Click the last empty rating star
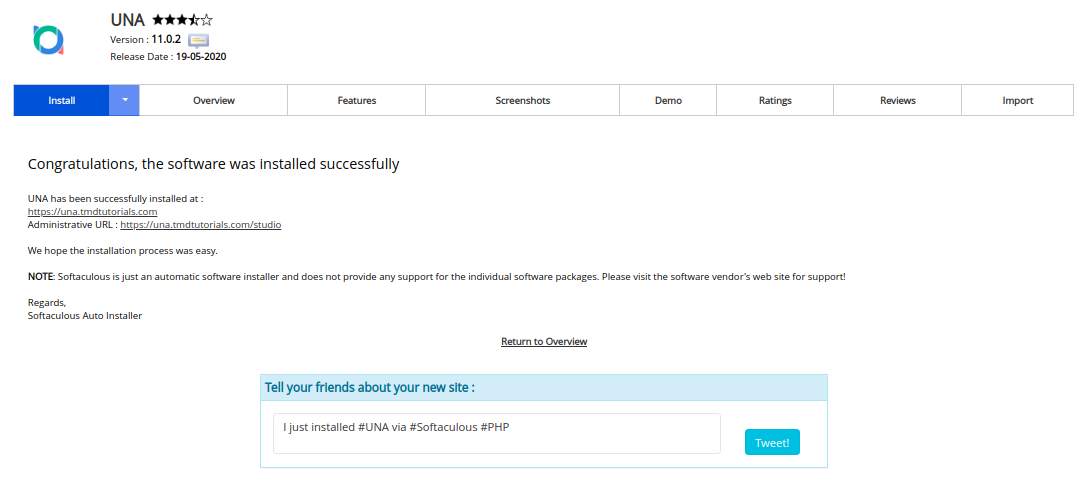 click(x=207, y=20)
